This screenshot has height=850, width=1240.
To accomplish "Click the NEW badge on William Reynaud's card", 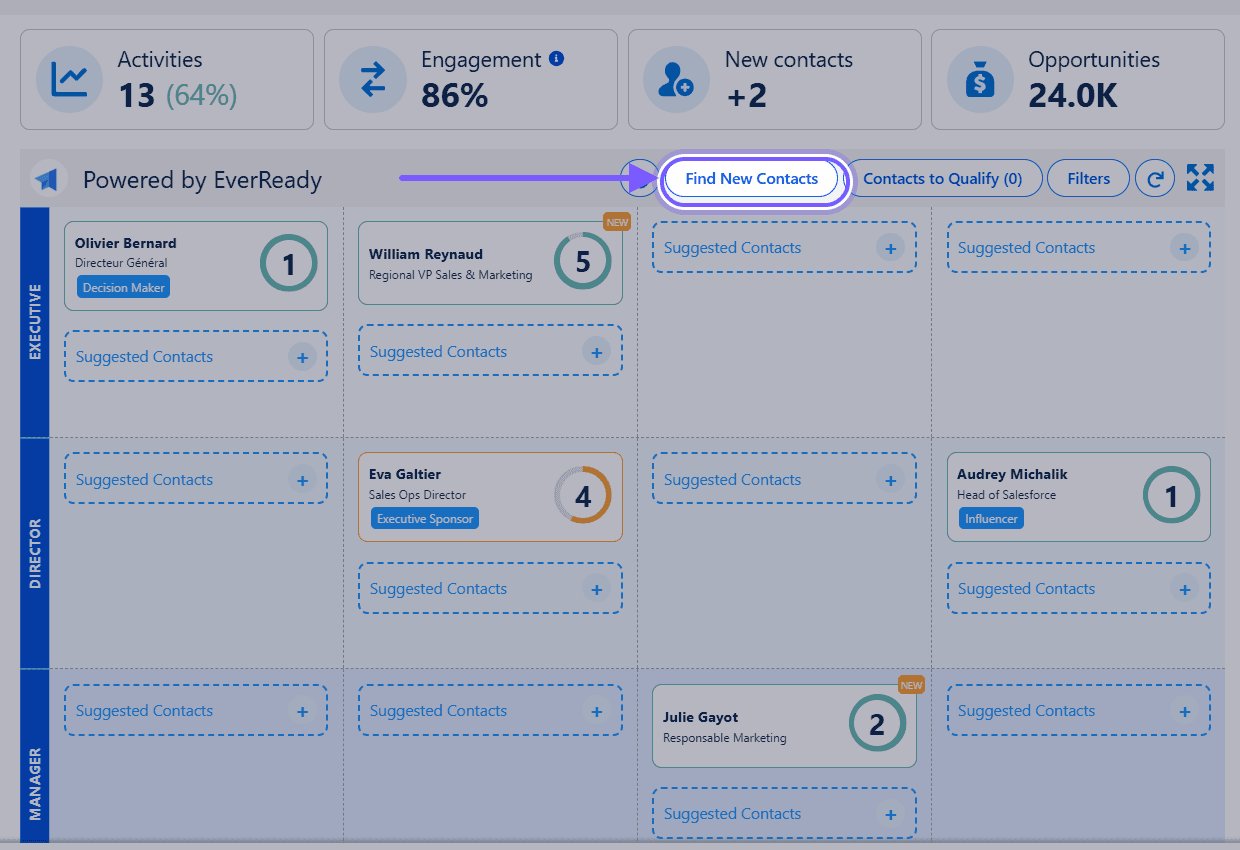I will point(617,222).
